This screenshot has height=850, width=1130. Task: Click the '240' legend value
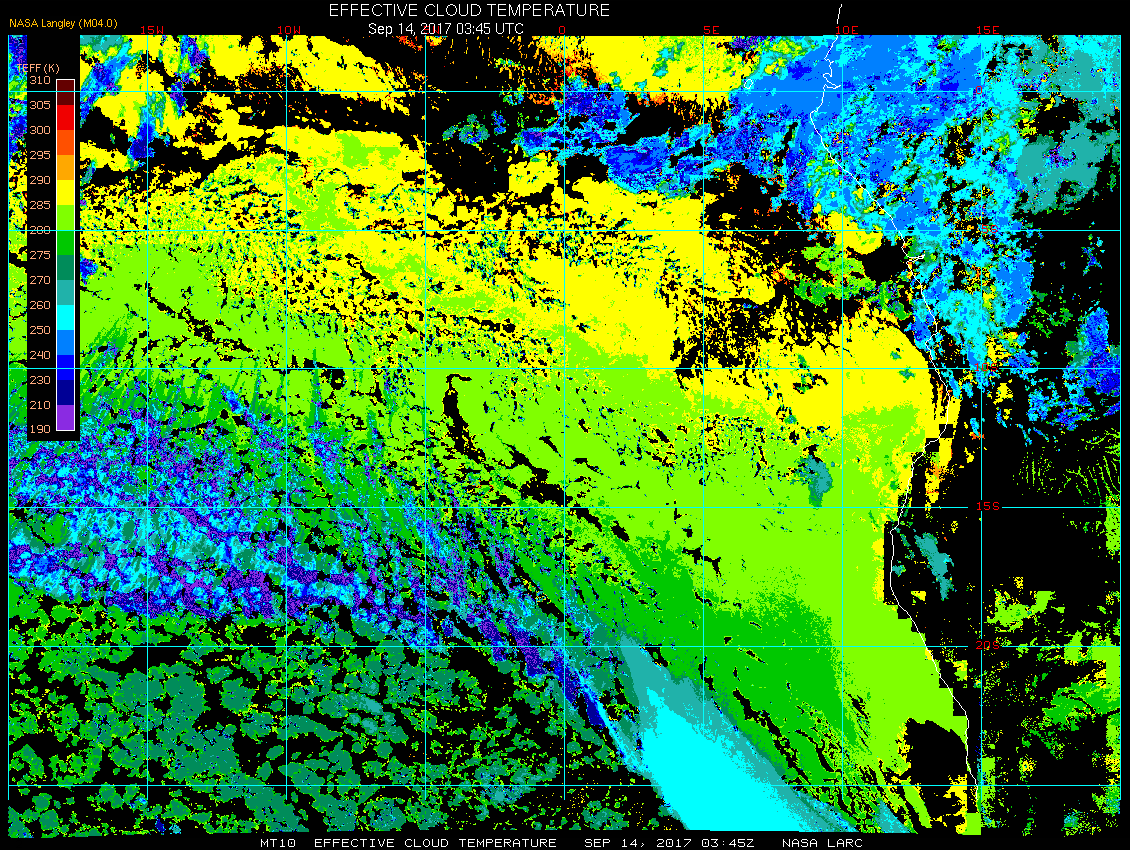tap(40, 355)
